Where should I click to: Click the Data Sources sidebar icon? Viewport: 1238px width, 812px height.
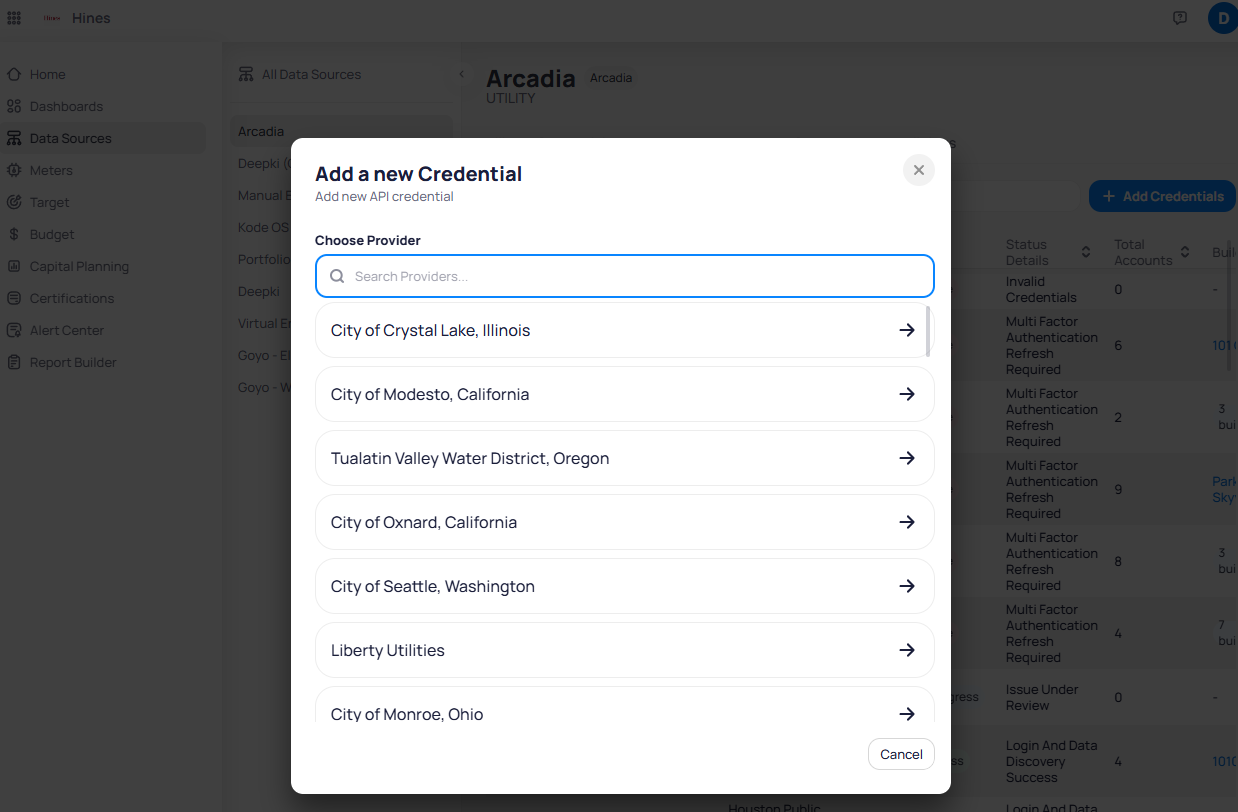tap(14, 138)
